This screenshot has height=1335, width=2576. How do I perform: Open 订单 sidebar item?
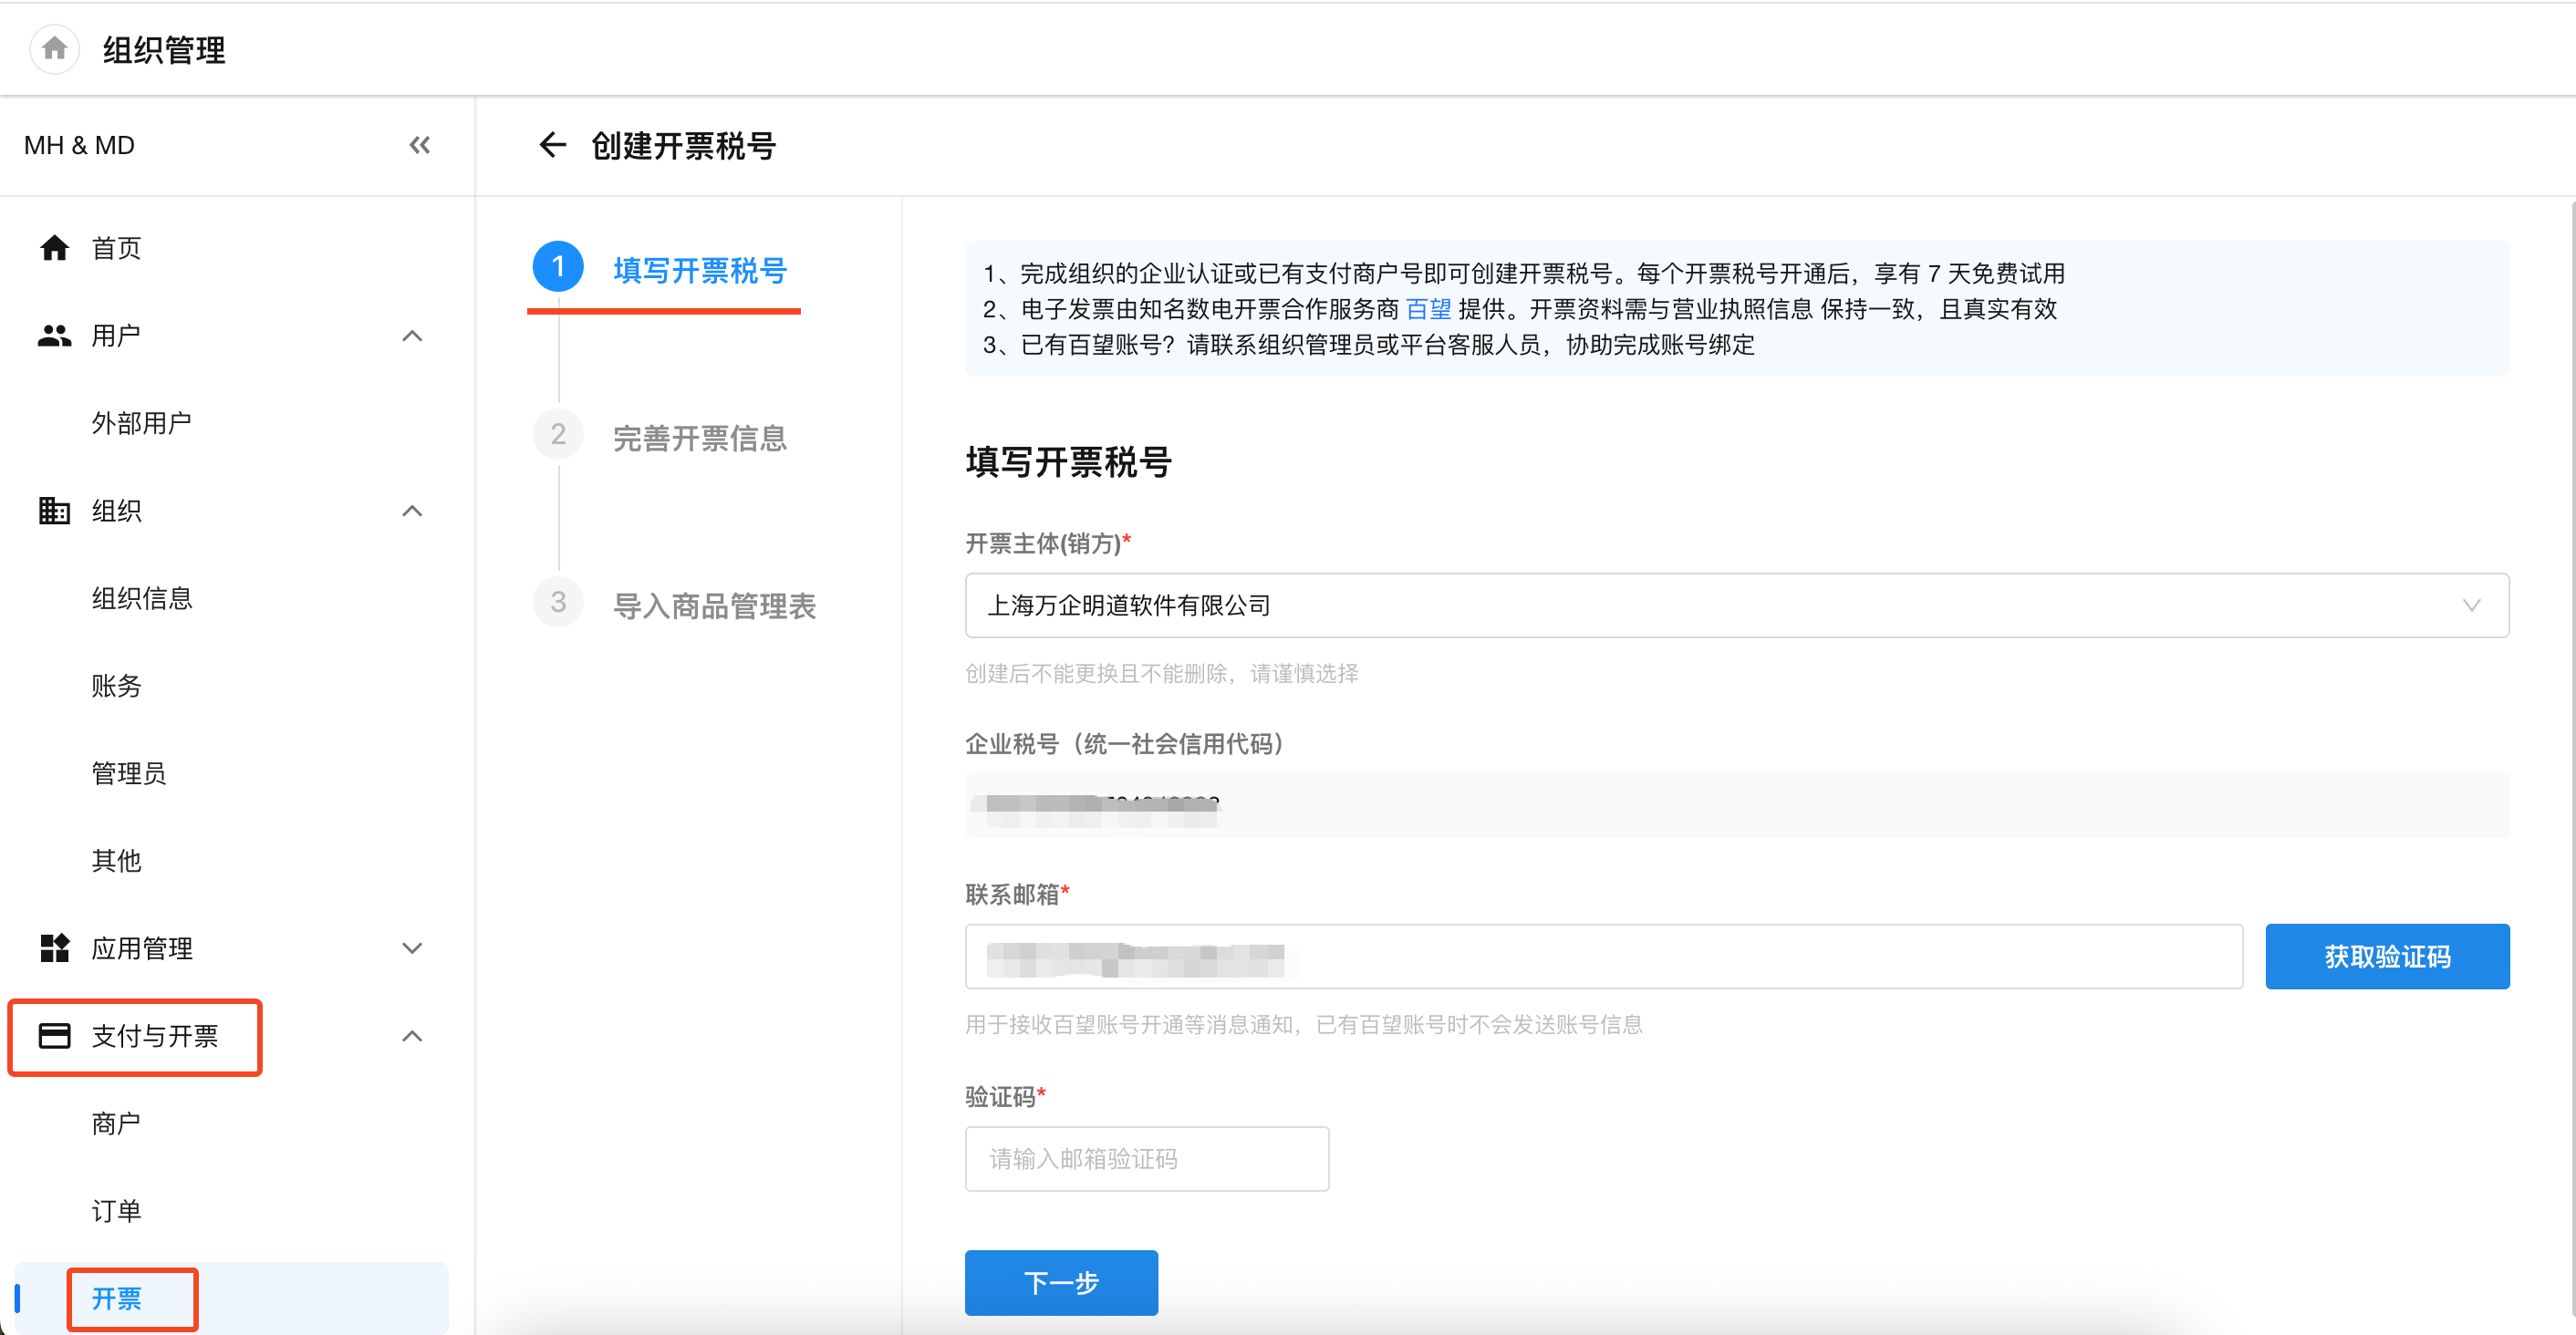(x=116, y=1210)
